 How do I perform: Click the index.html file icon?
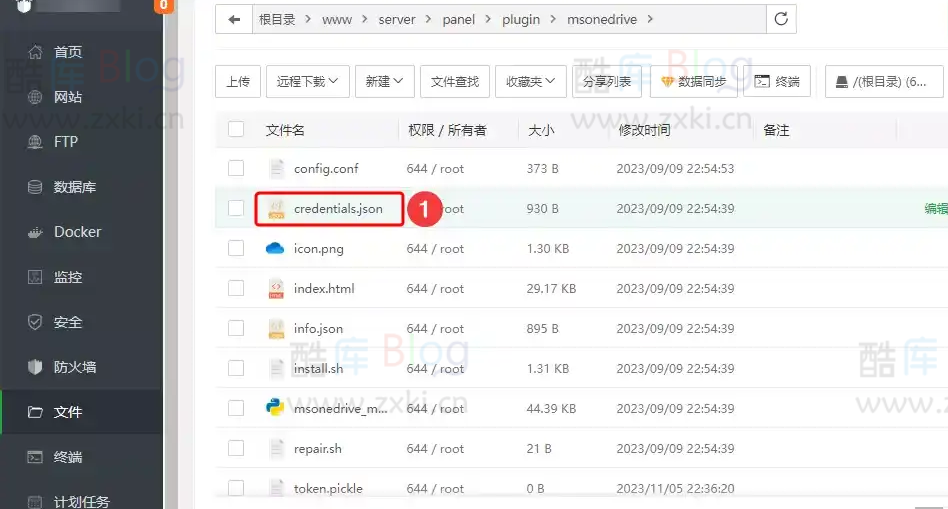coord(276,288)
